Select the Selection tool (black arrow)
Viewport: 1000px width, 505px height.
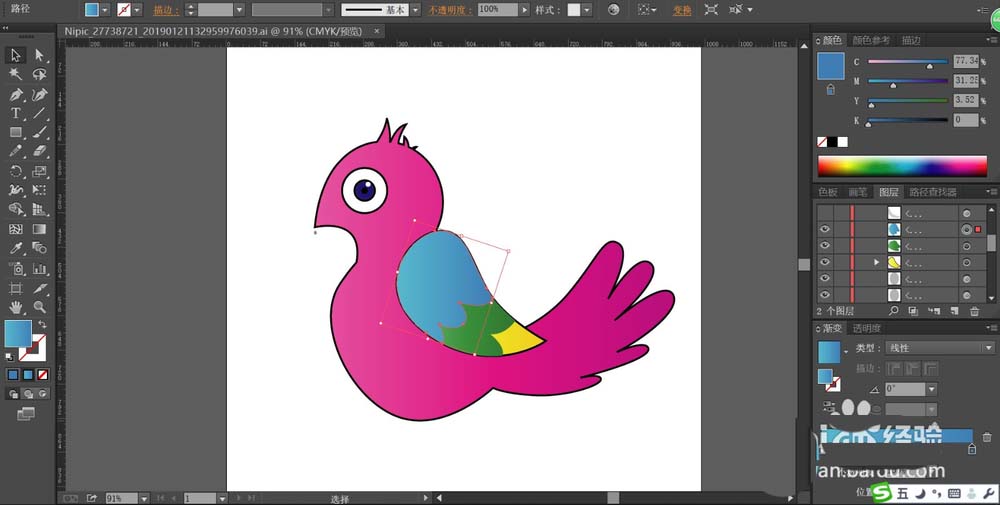point(16,55)
